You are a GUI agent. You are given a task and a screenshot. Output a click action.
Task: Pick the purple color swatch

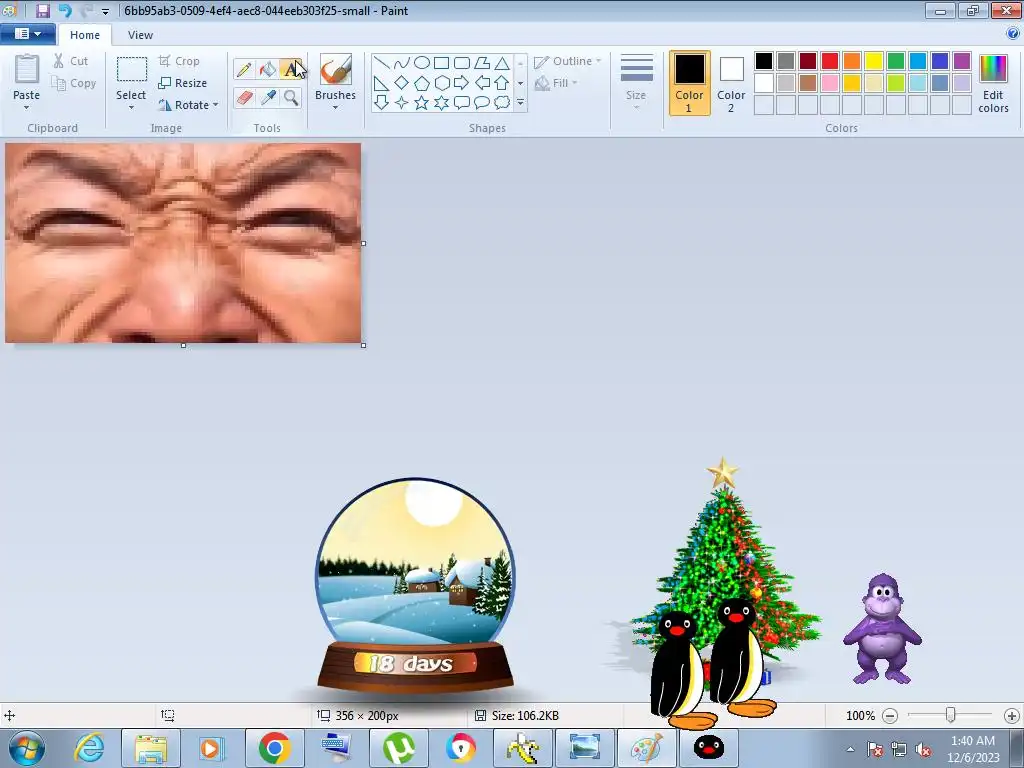coord(961,61)
